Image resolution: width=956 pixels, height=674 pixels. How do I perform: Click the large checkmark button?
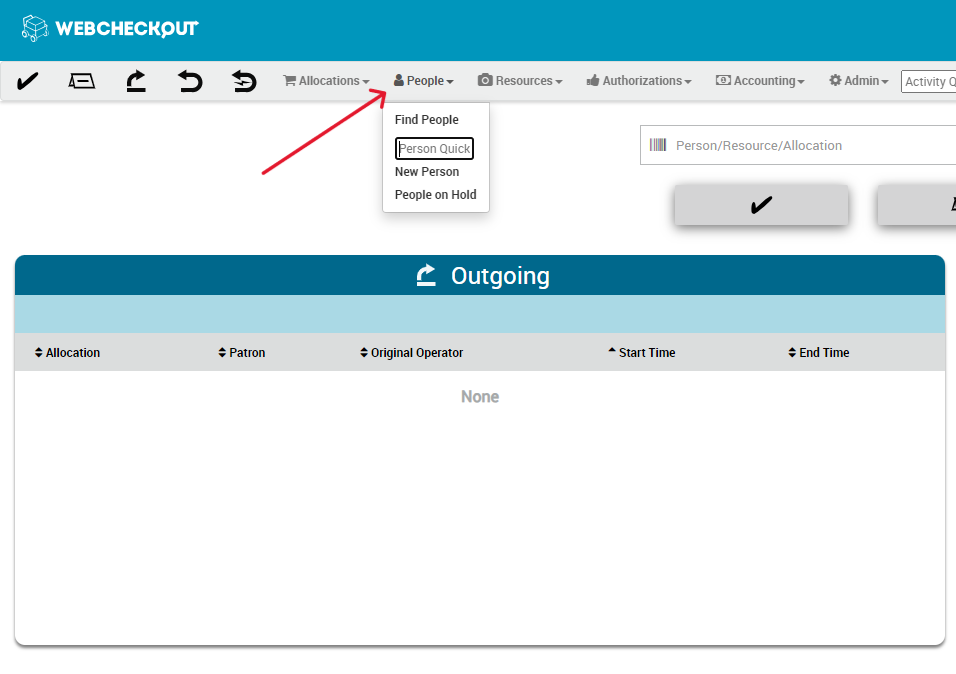[x=761, y=205]
